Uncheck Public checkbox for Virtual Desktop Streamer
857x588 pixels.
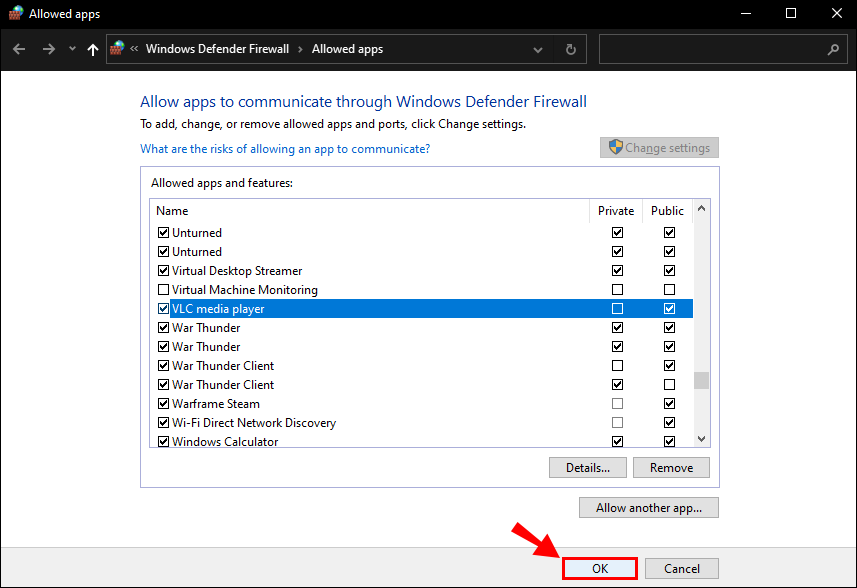669,271
